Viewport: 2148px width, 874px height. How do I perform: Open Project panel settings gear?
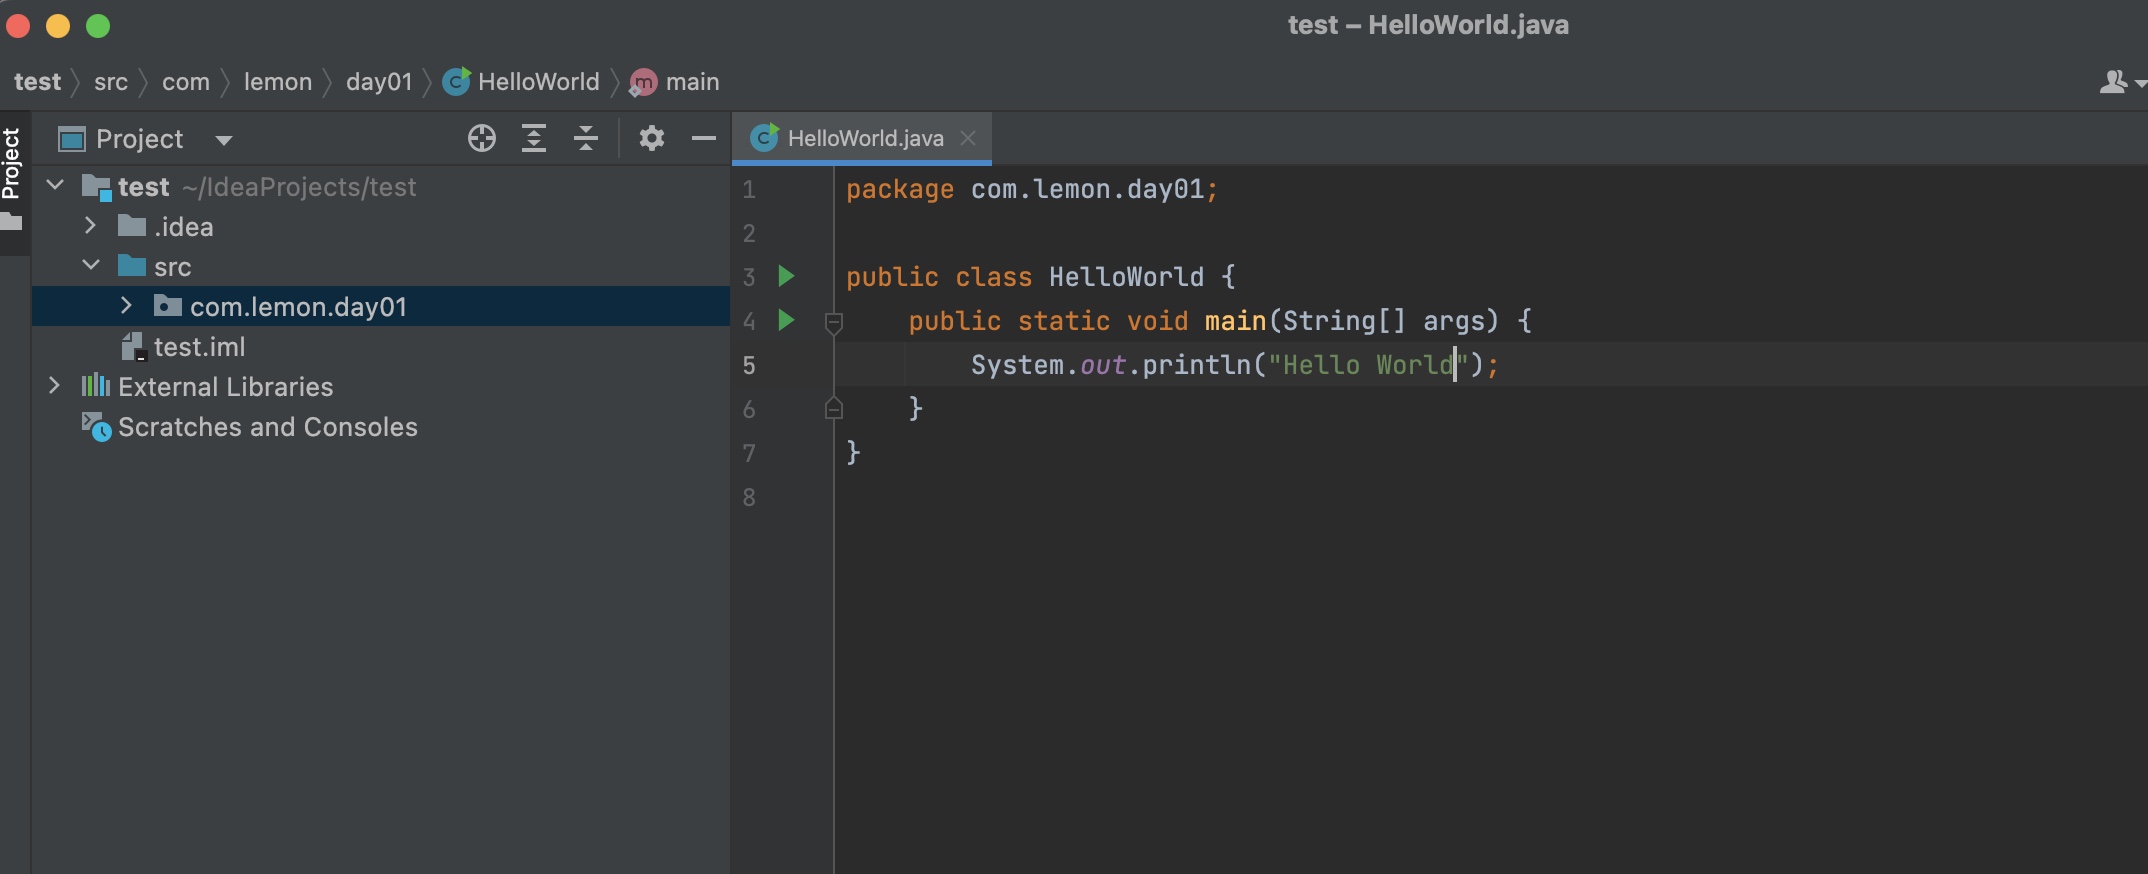click(x=651, y=138)
